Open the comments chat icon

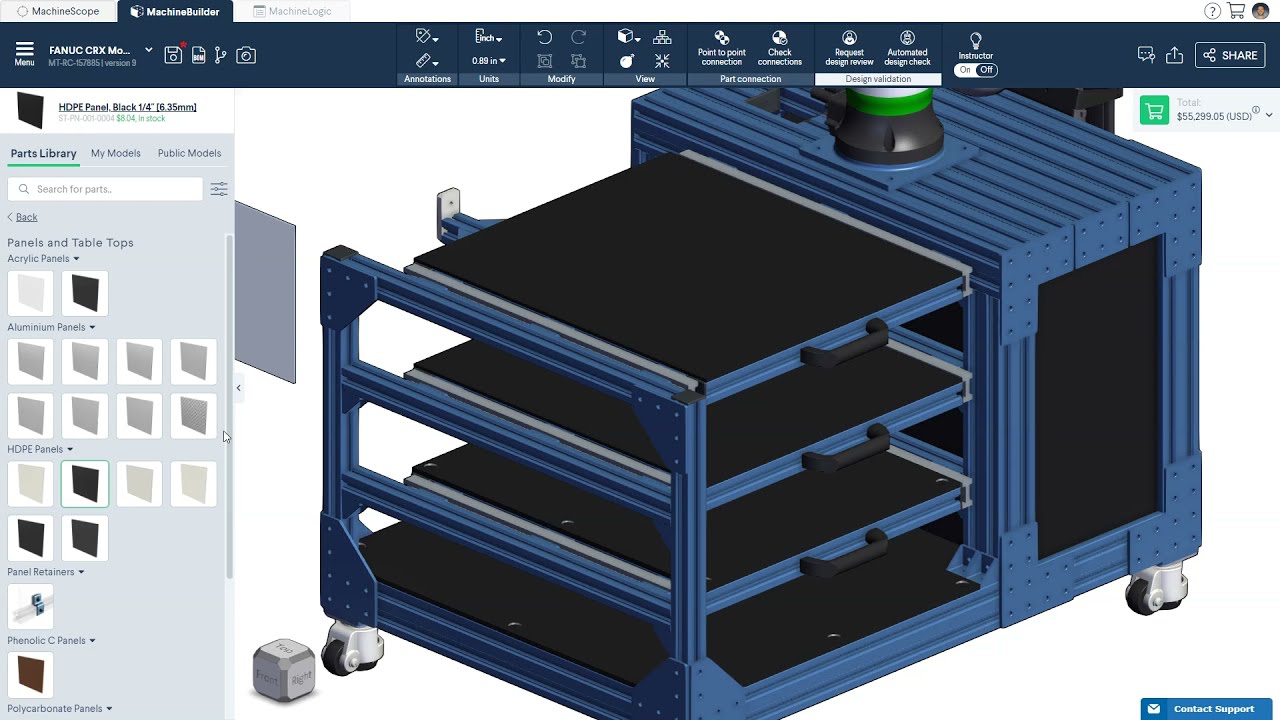pos(1146,55)
